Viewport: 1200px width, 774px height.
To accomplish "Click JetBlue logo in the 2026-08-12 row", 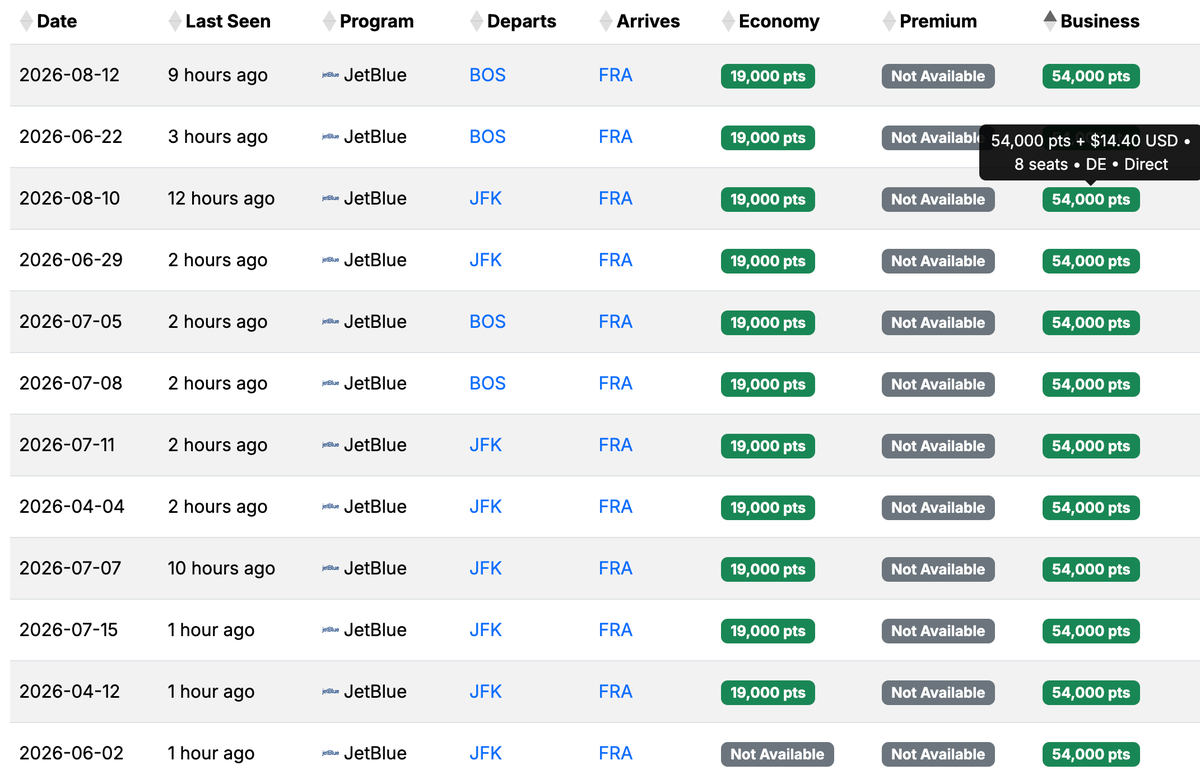I will 330,75.
